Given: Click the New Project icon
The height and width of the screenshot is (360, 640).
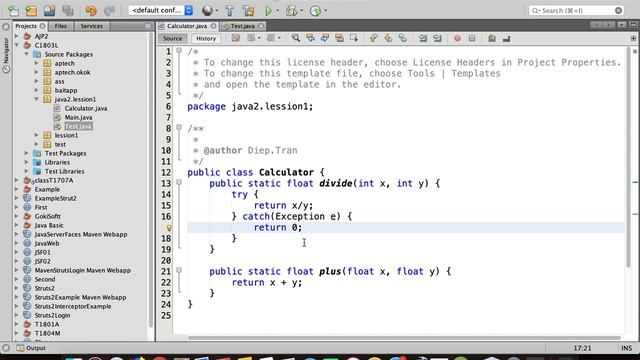Looking at the screenshot, I should coord(31,11).
